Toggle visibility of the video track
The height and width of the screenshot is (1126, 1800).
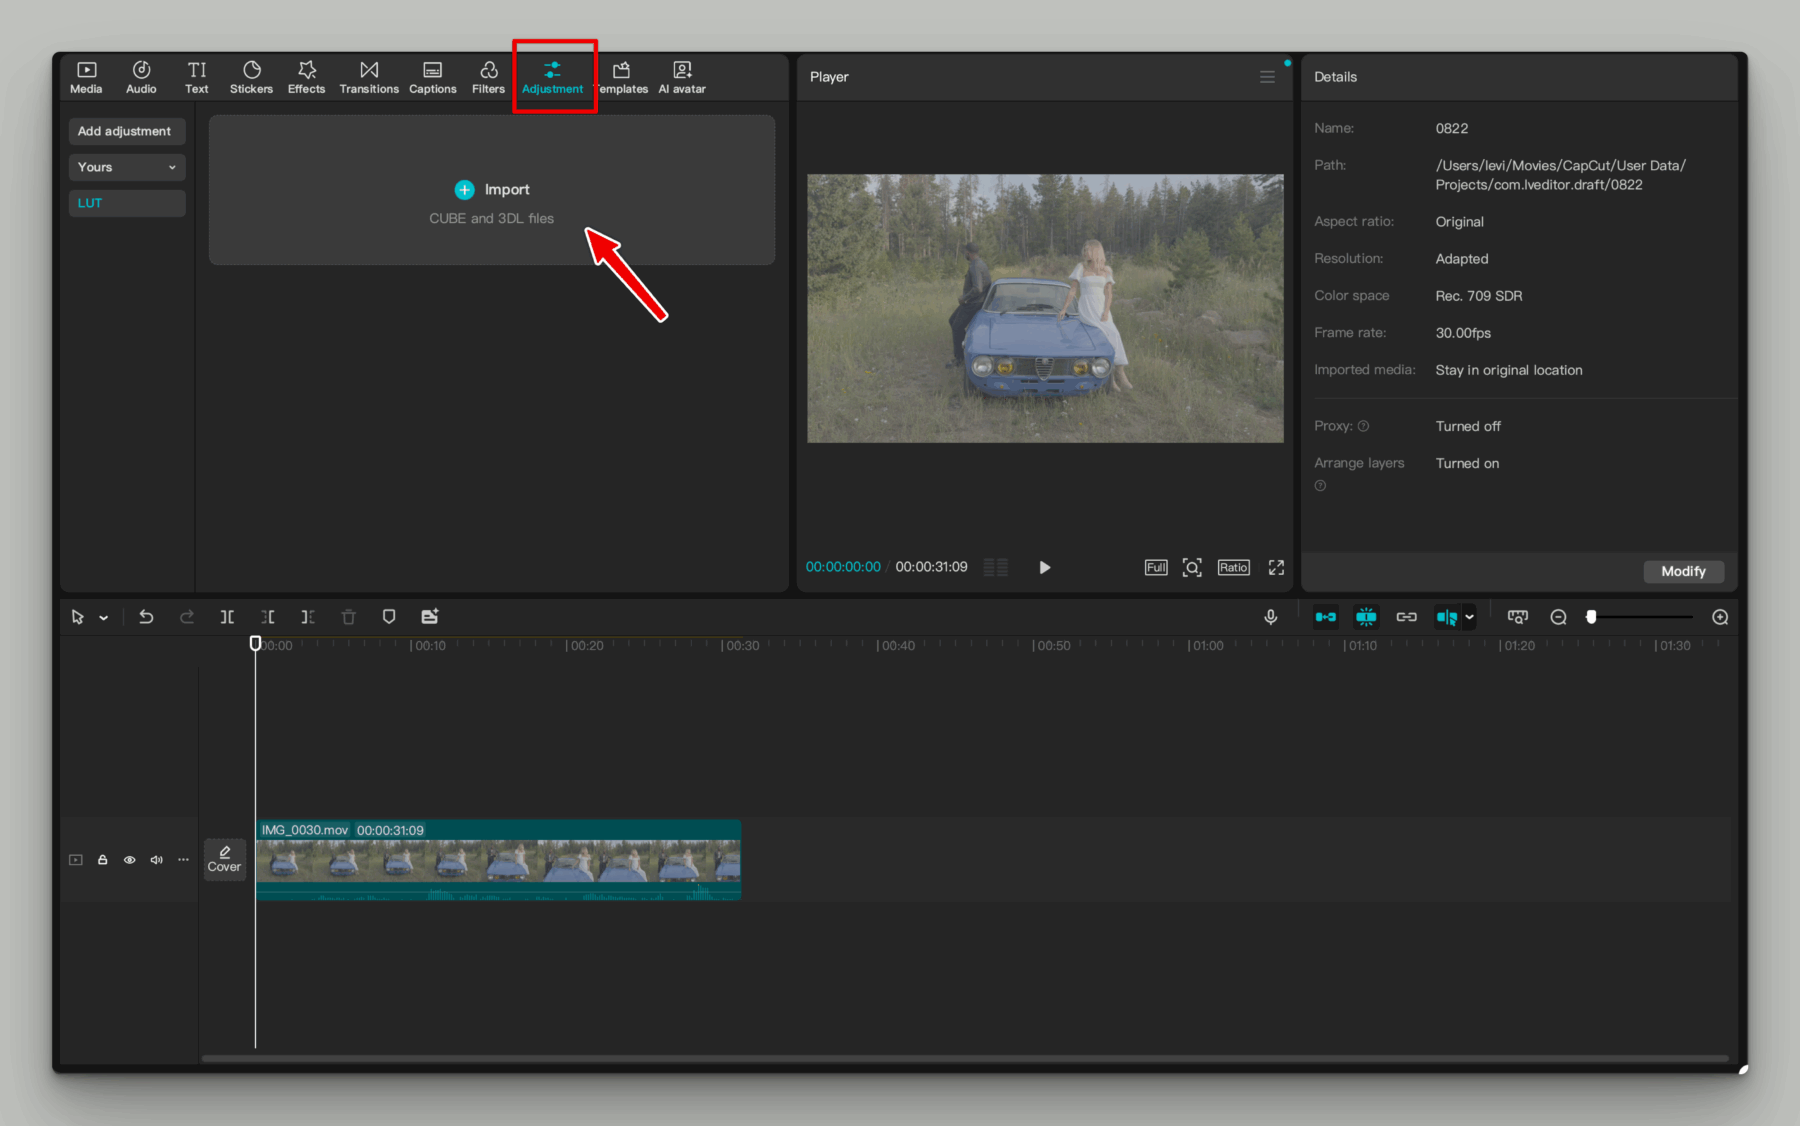[129, 859]
